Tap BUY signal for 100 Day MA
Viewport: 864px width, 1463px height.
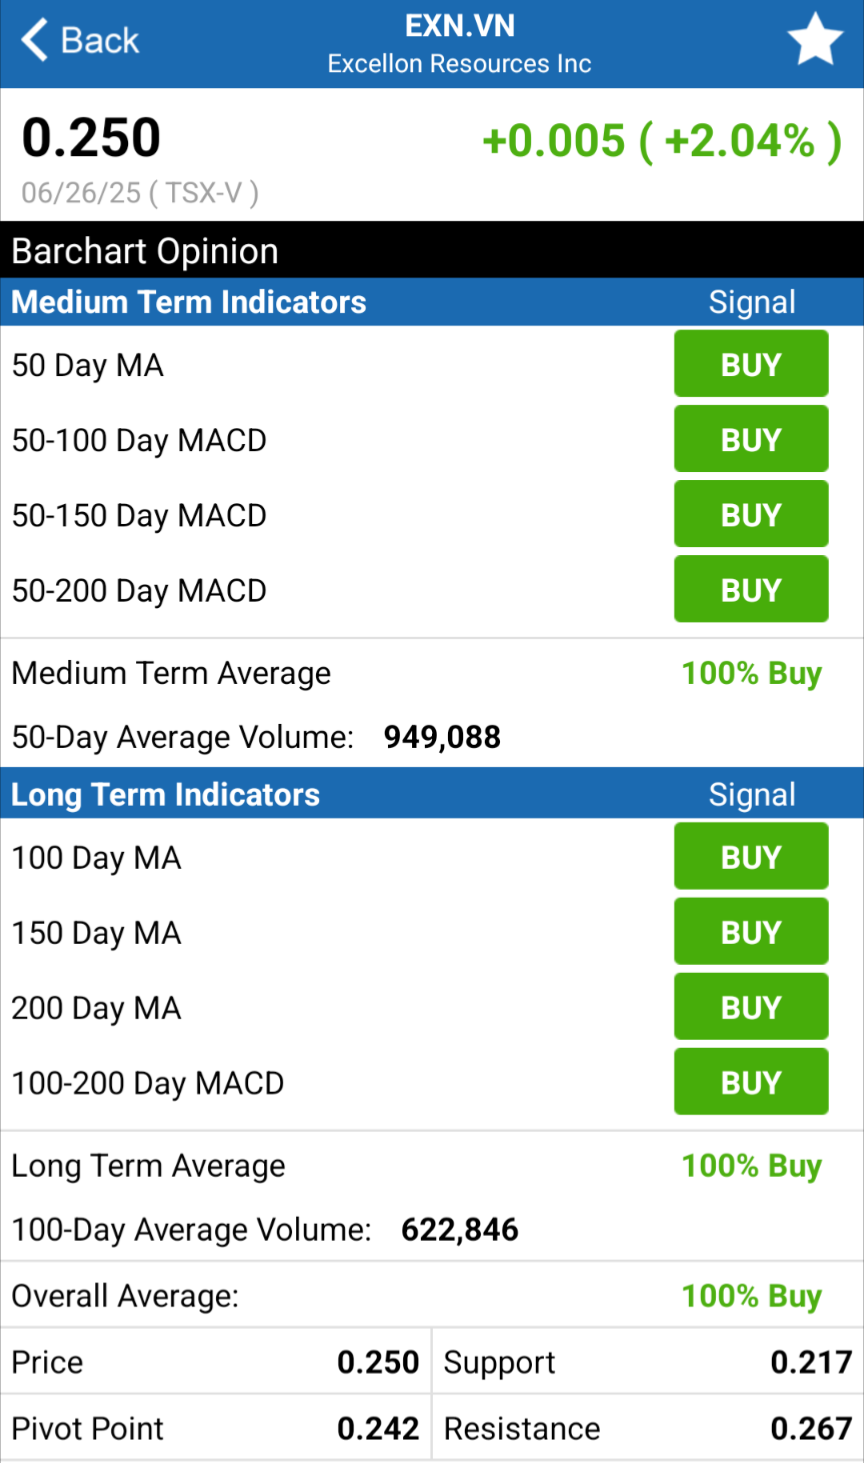(751, 856)
